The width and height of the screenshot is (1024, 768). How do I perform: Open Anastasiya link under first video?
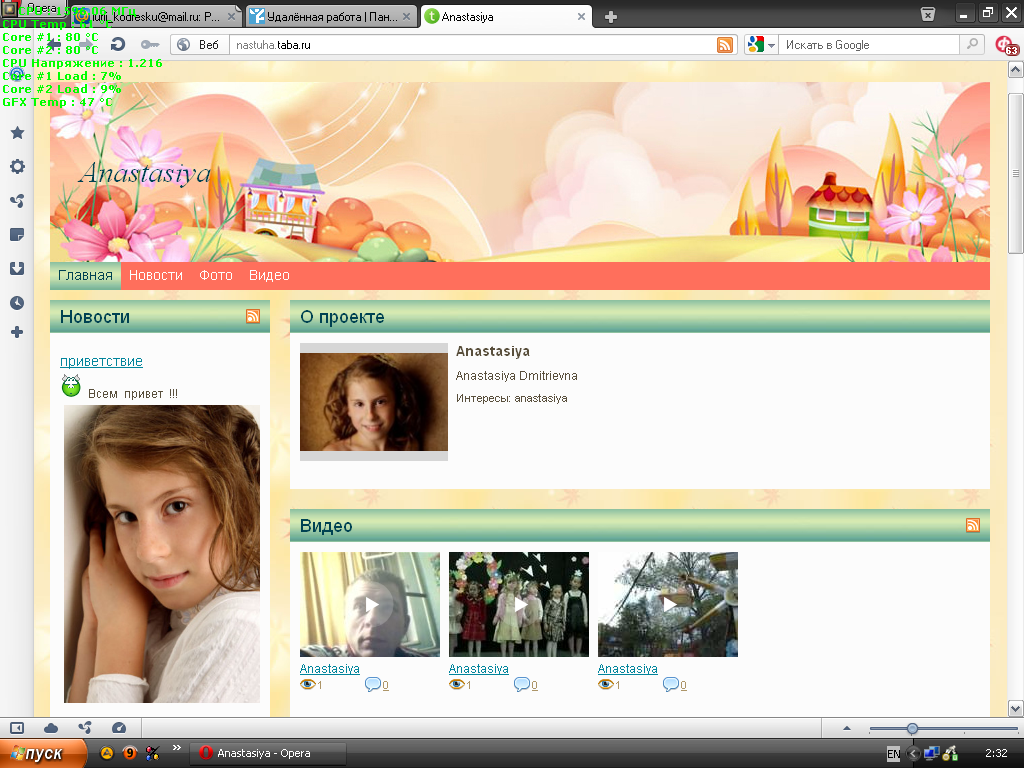pos(329,669)
